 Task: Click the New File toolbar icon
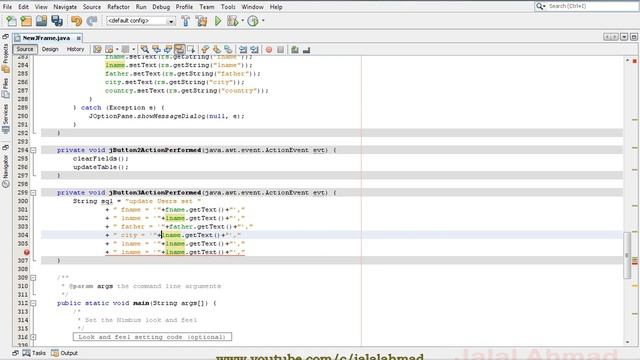coord(11,21)
